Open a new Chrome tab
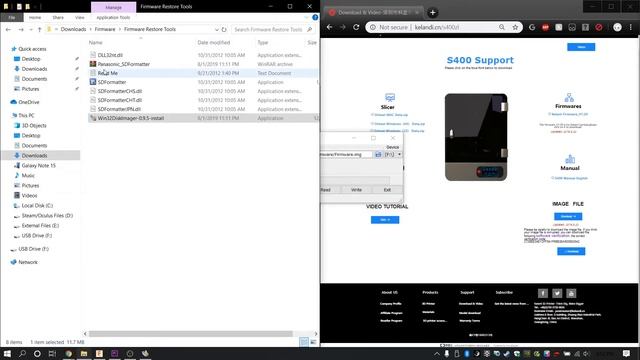The width and height of the screenshot is (640, 360). pyautogui.click(x=433, y=12)
